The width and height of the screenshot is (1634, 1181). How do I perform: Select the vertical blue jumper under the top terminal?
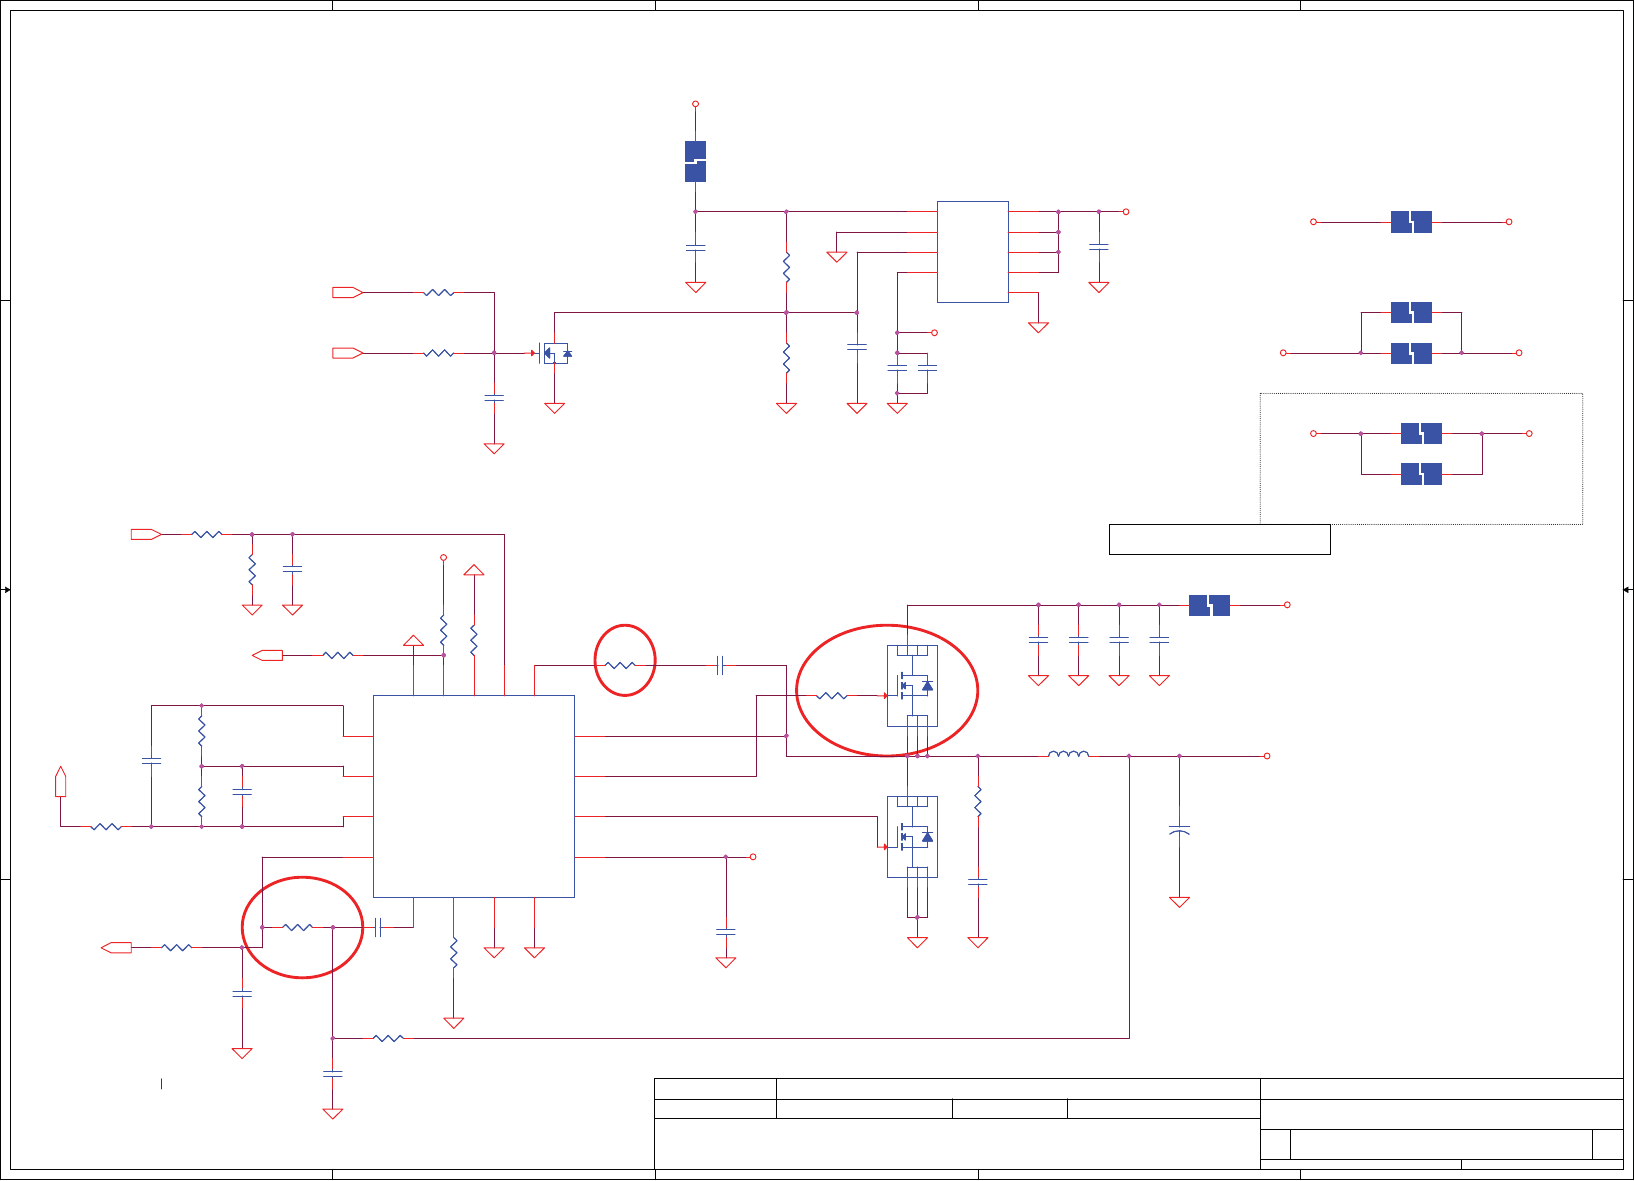(695, 162)
